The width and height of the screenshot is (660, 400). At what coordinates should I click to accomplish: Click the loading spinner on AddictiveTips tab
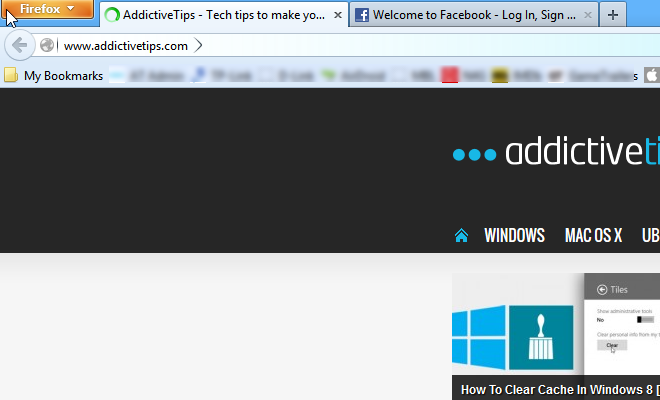click(x=112, y=15)
